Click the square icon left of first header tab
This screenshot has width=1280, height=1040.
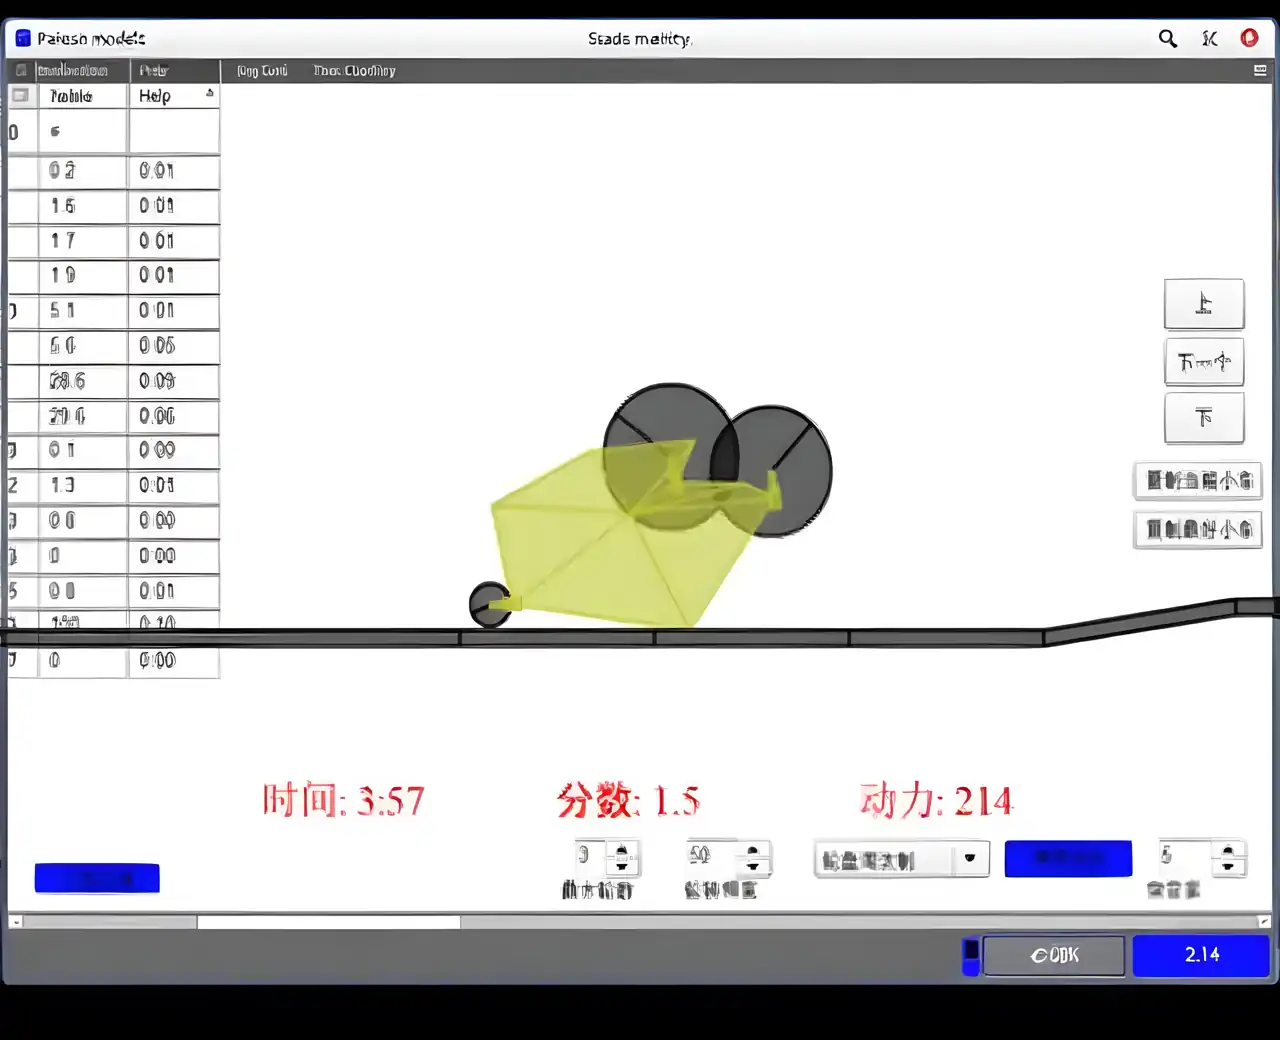[x=21, y=70]
